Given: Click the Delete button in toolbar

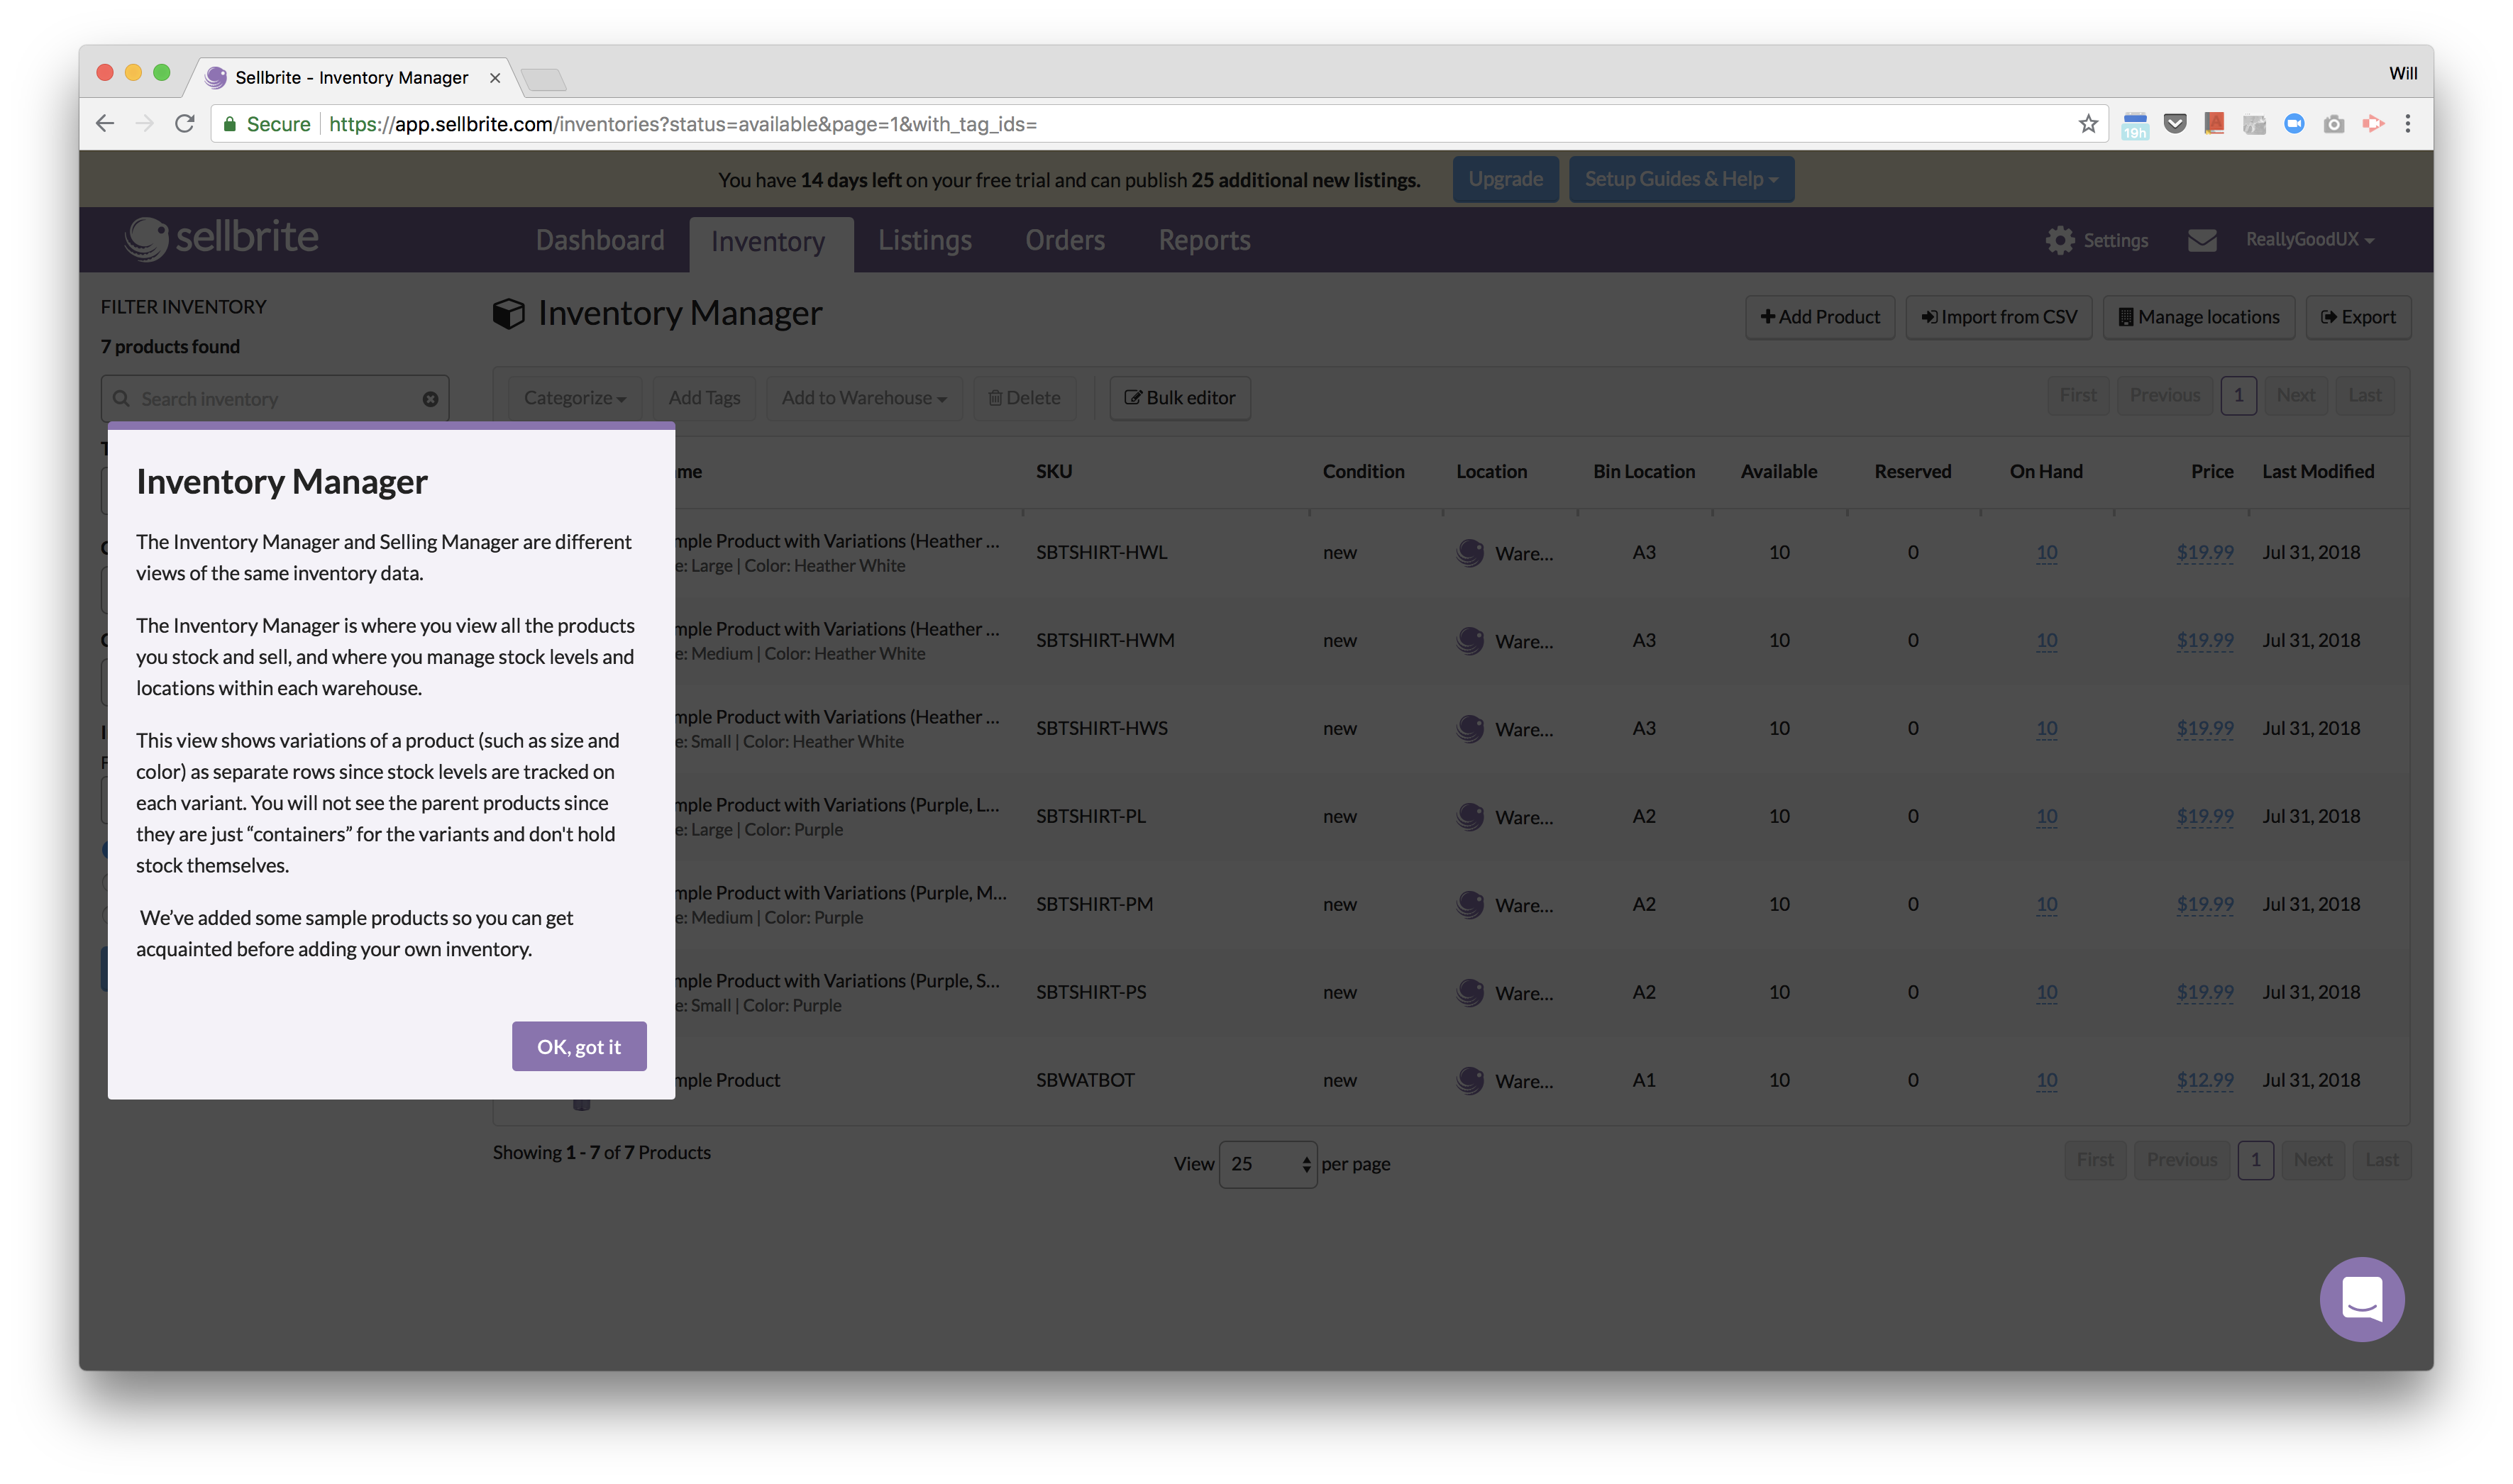Looking at the screenshot, I should coord(1024,397).
